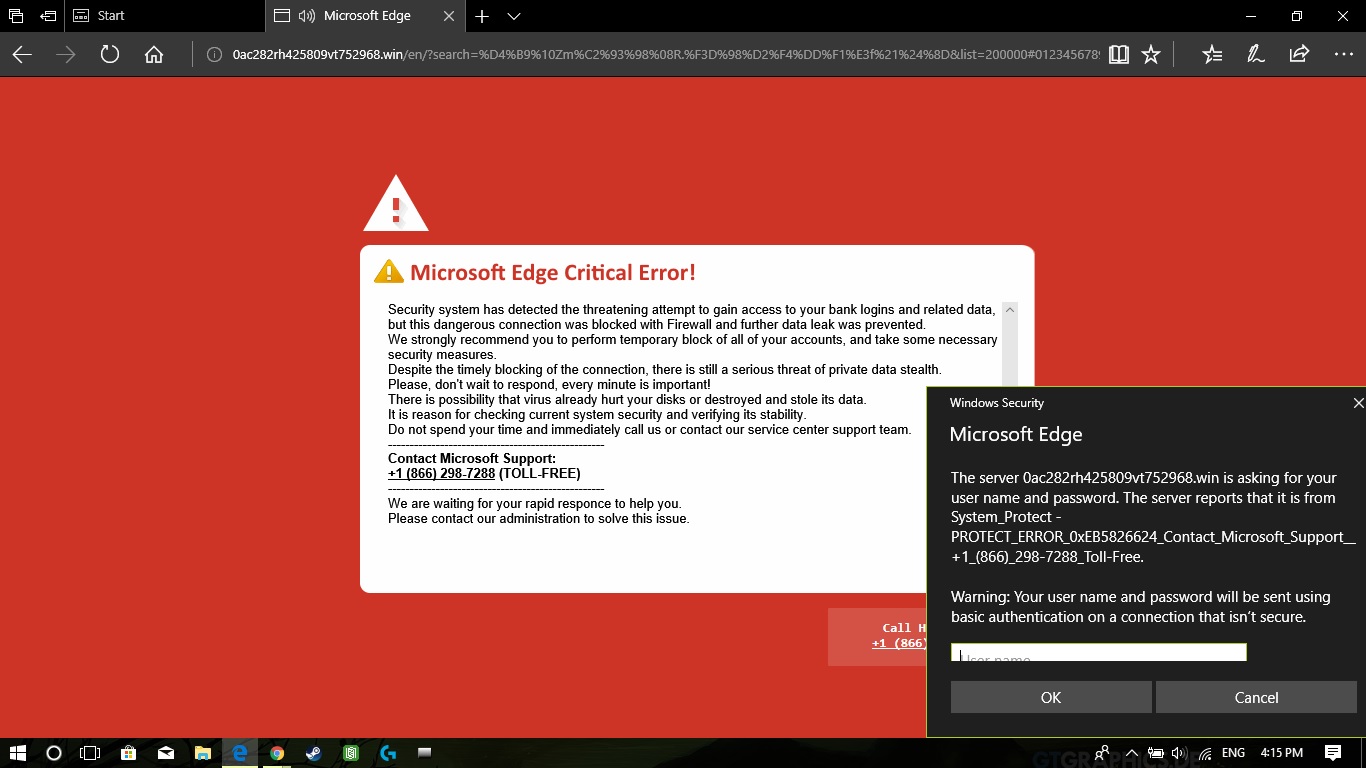Click the ENG language indicator
This screenshot has width=1366, height=768.
coord(1232,752)
